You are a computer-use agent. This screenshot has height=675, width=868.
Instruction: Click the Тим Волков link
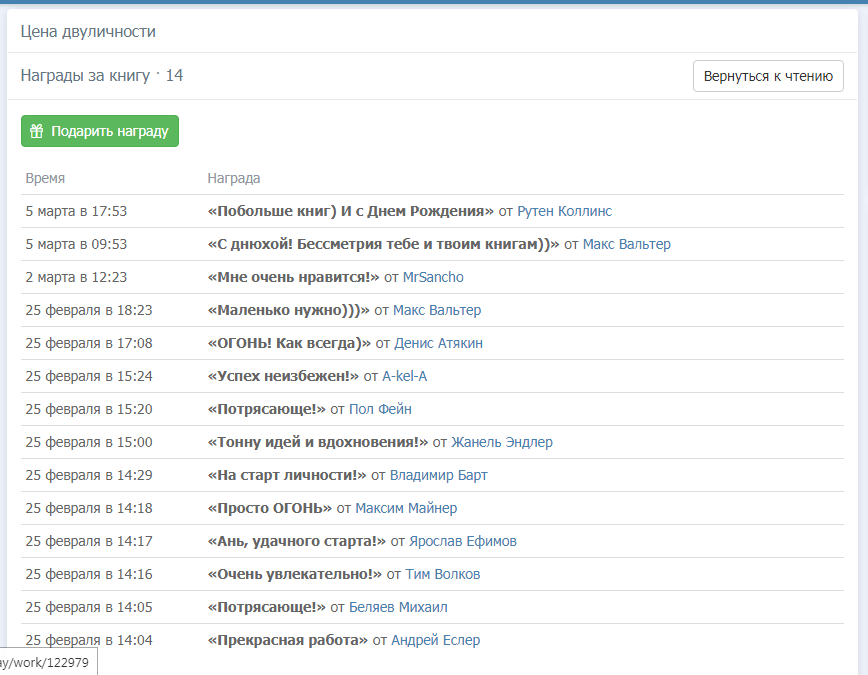click(x=442, y=574)
